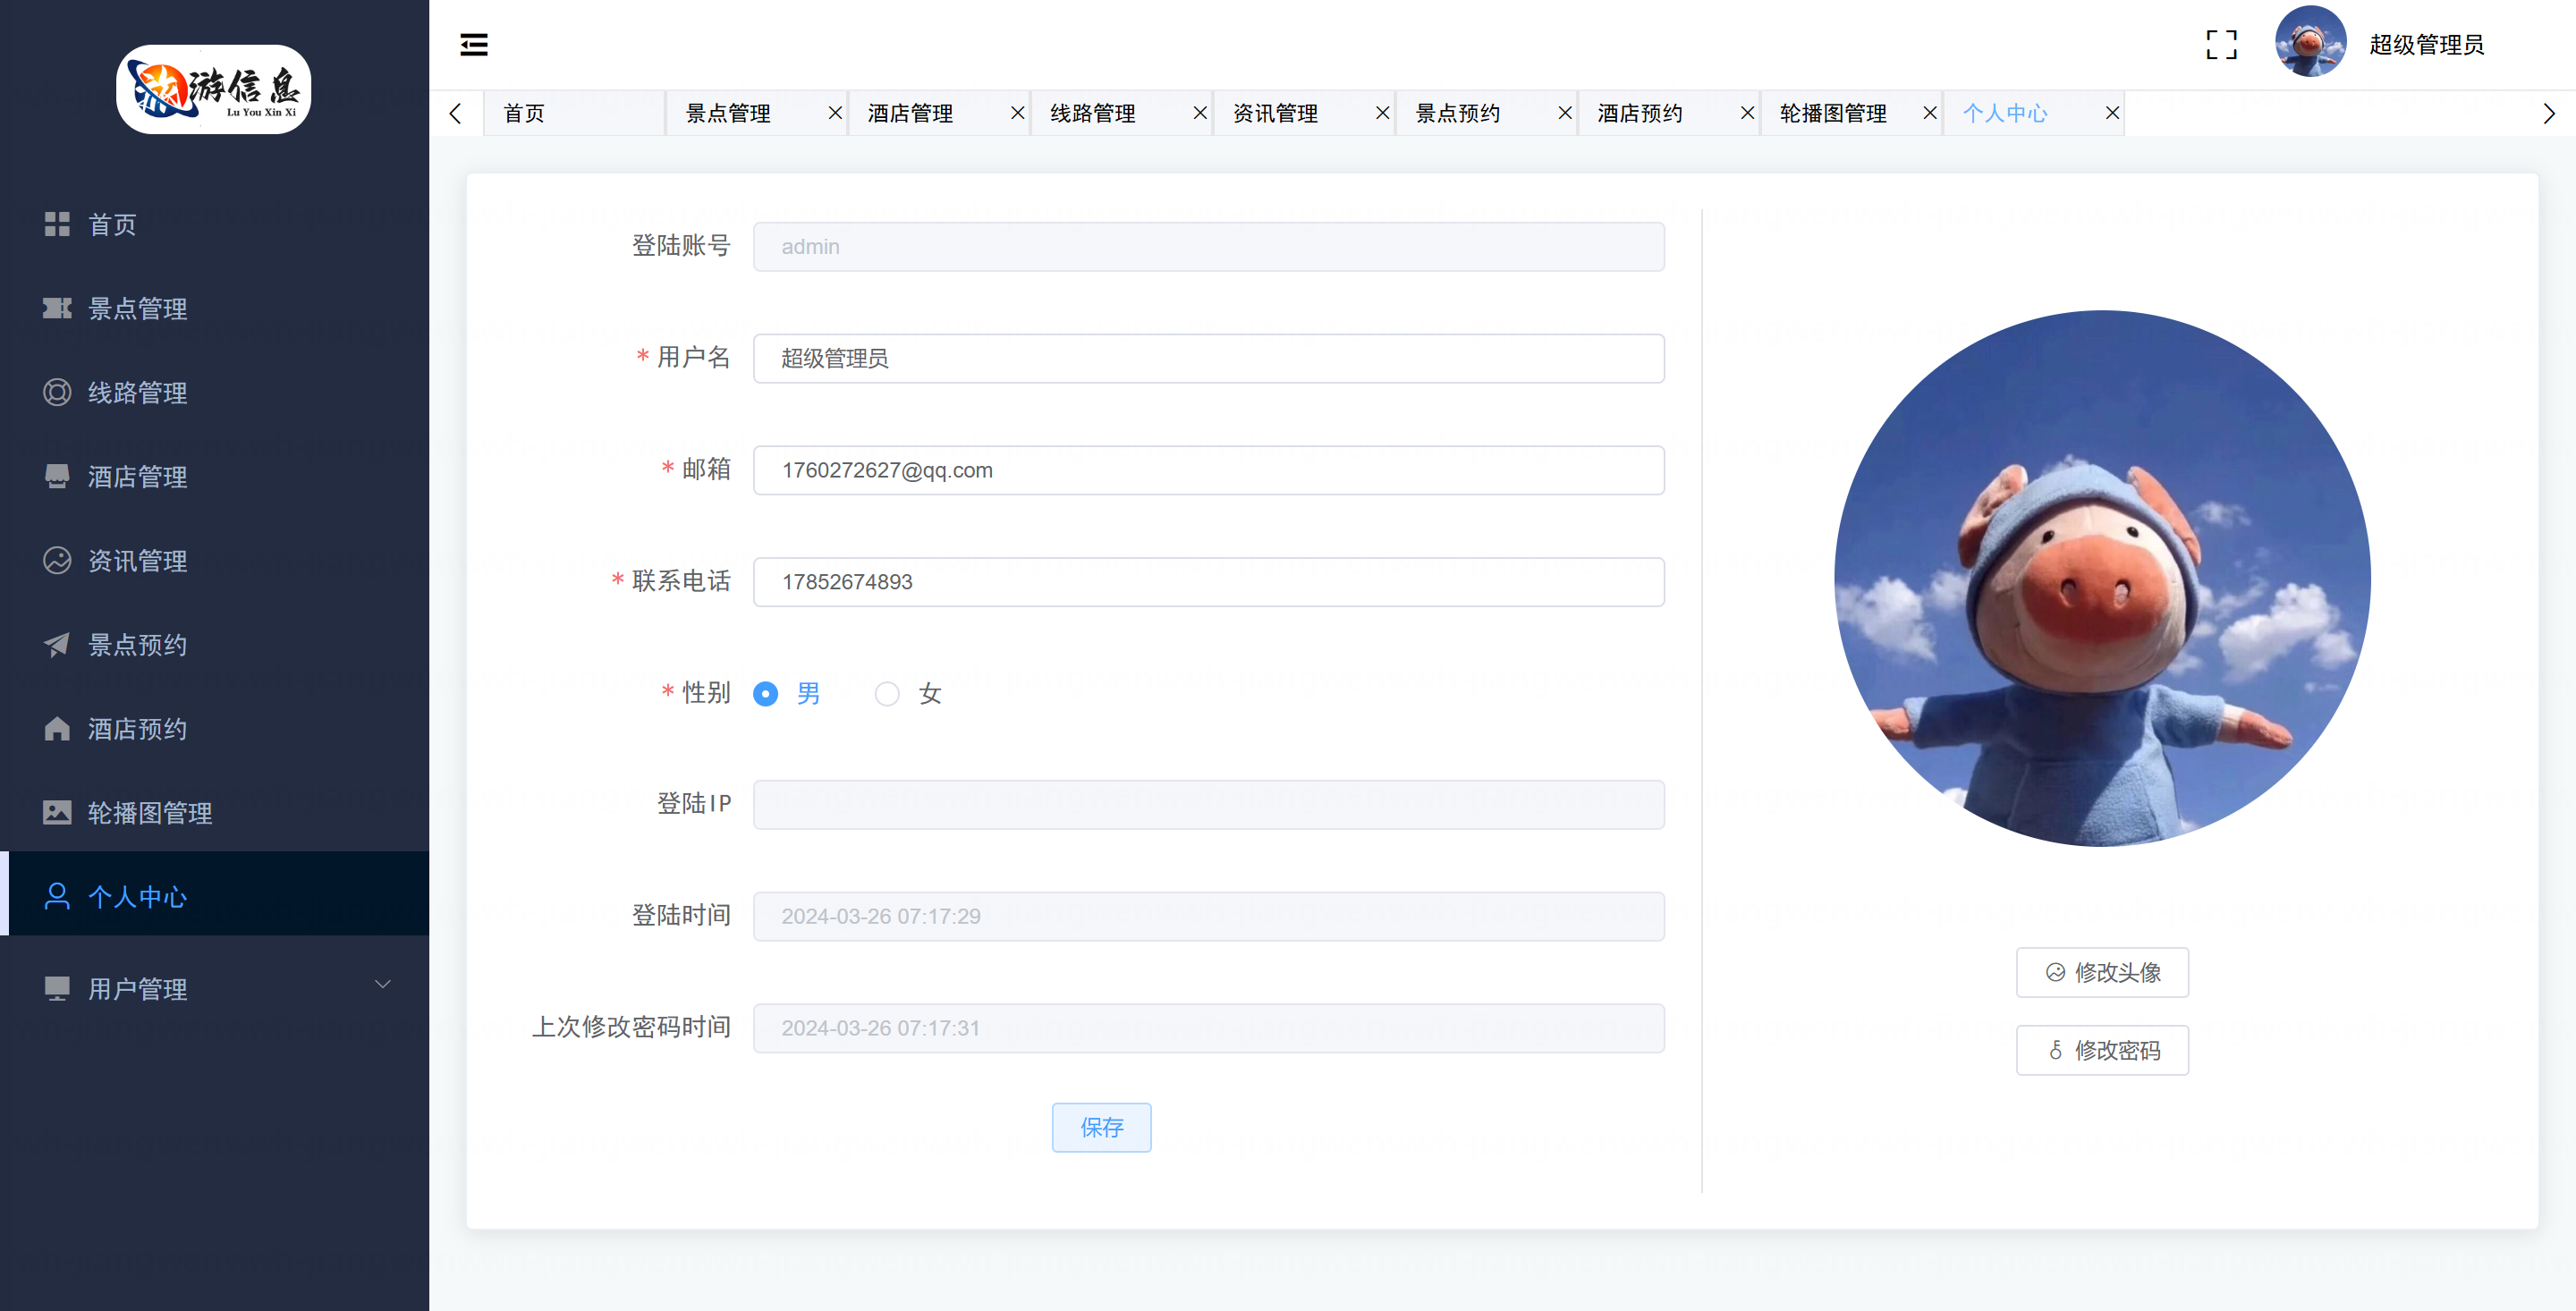Close the 轮播图管理 tab

coord(1930,113)
